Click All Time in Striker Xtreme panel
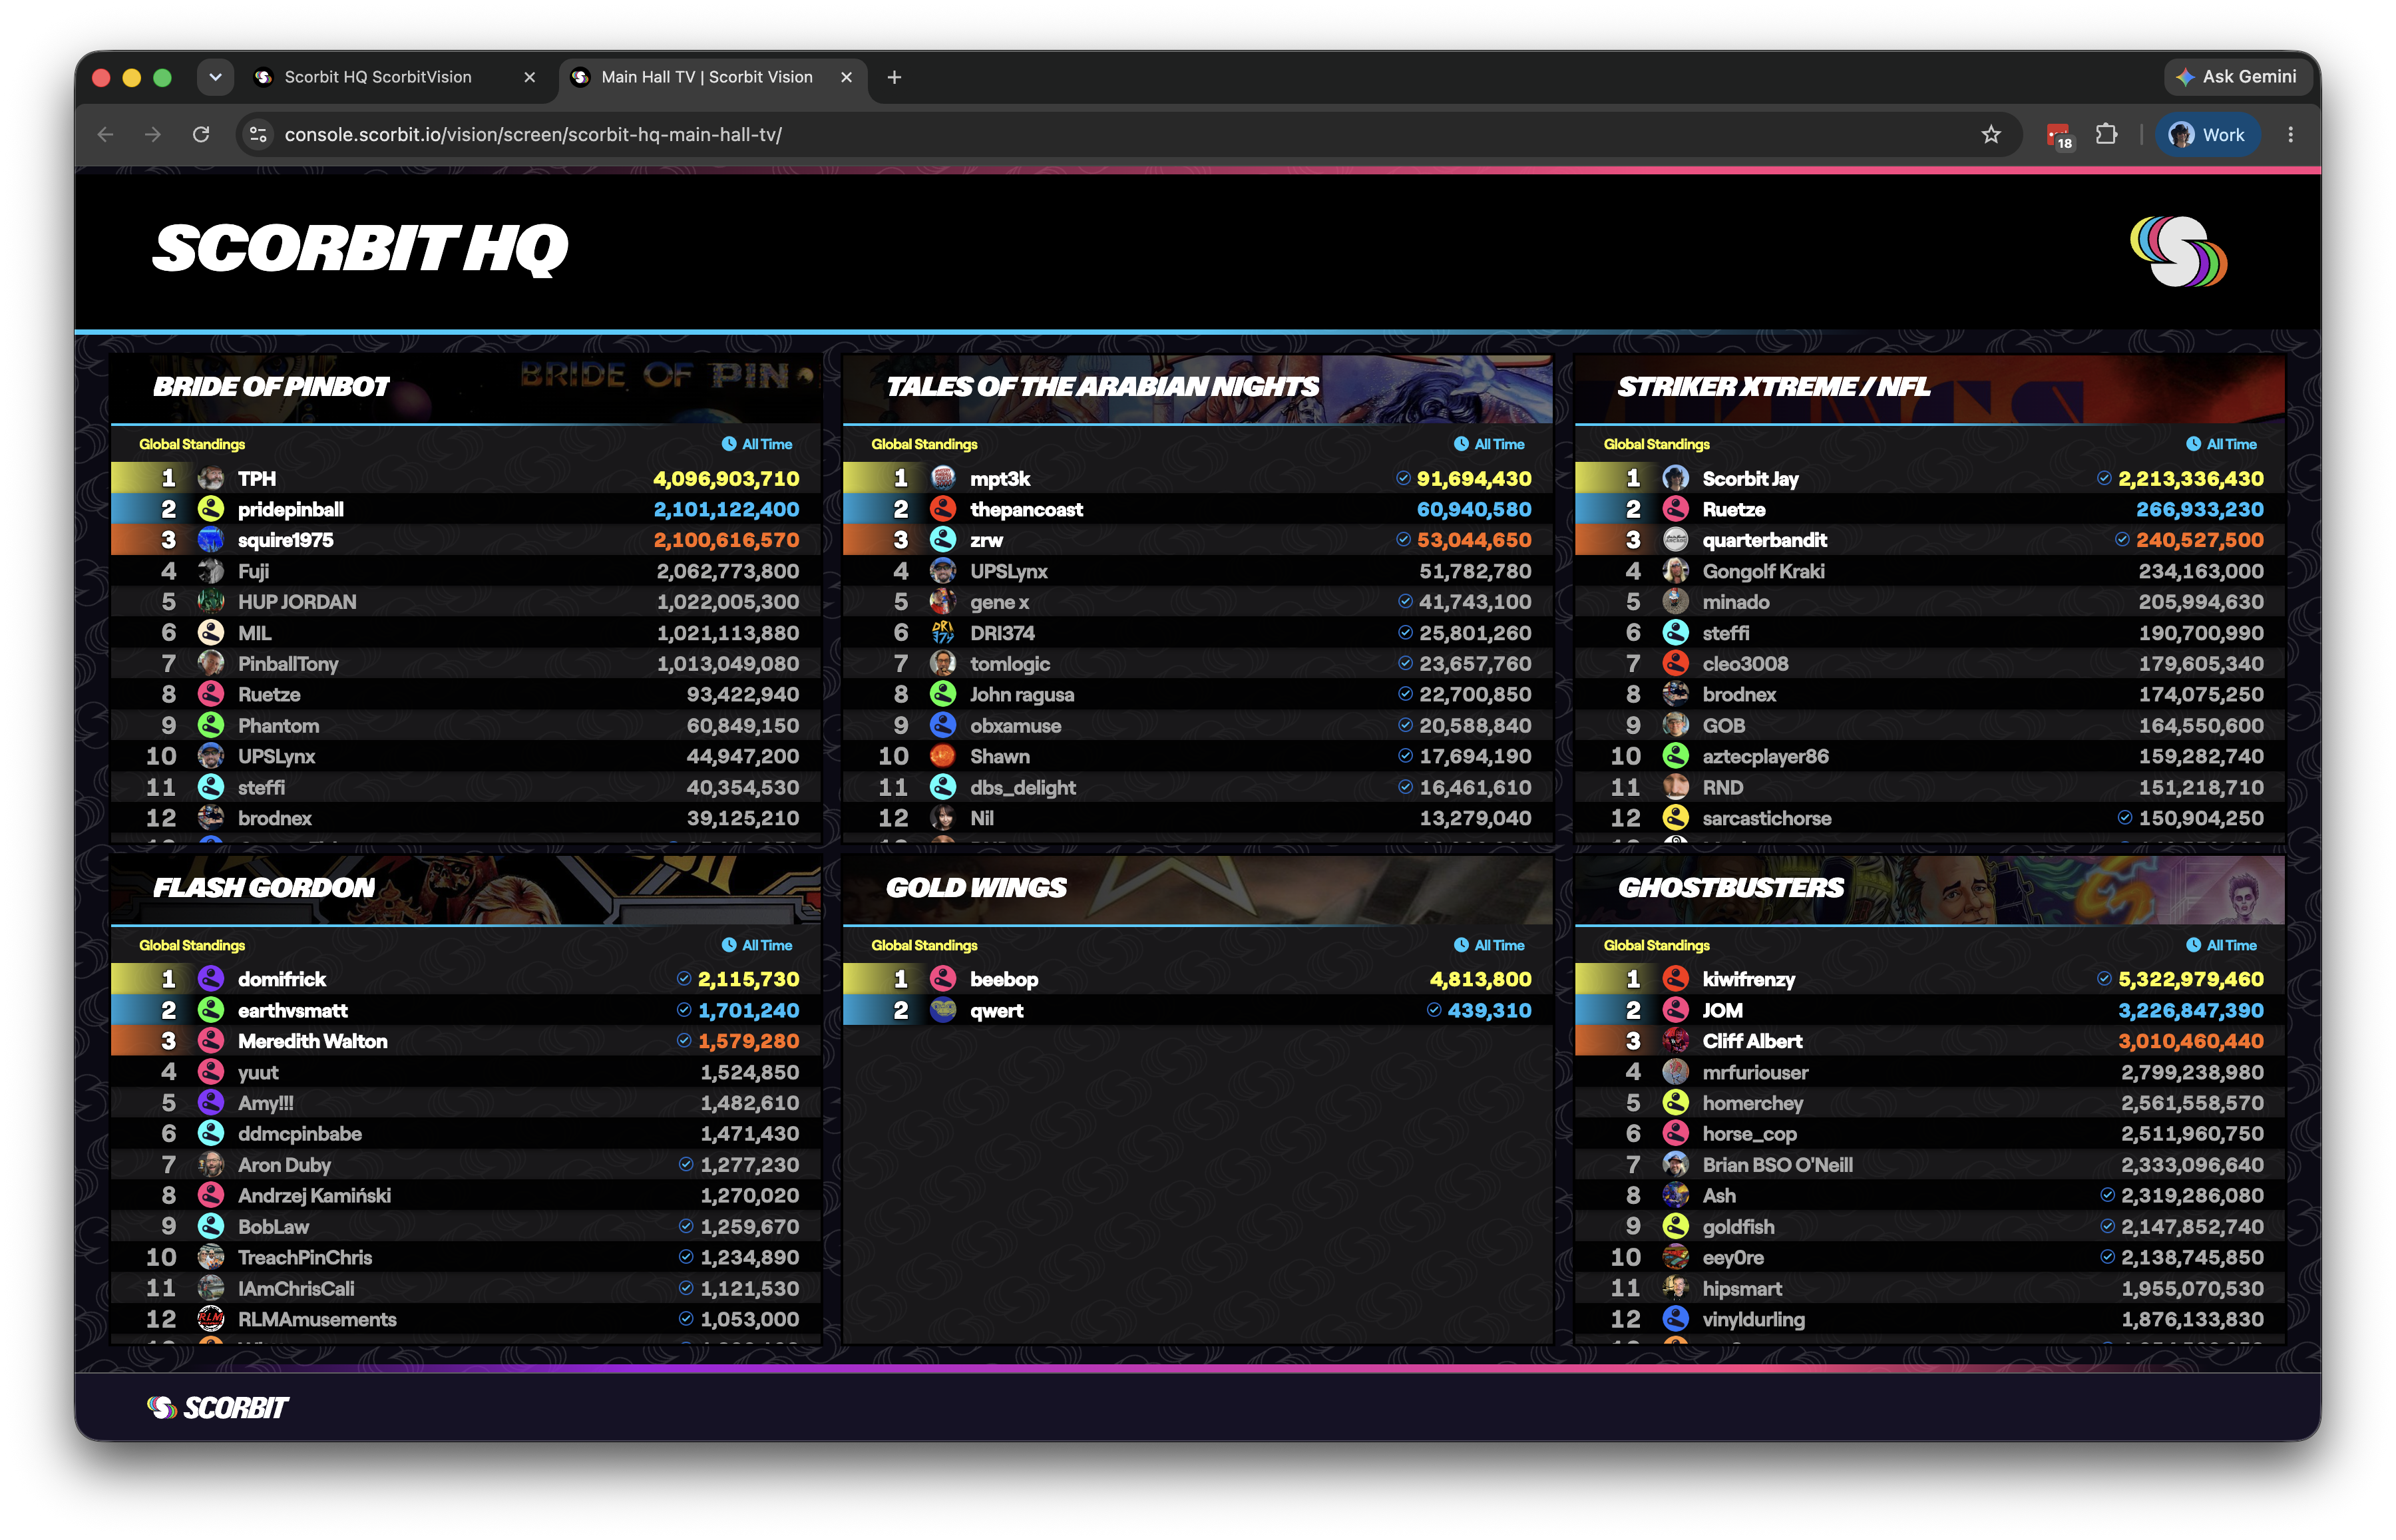The height and width of the screenshot is (1540, 2396). tap(2221, 444)
